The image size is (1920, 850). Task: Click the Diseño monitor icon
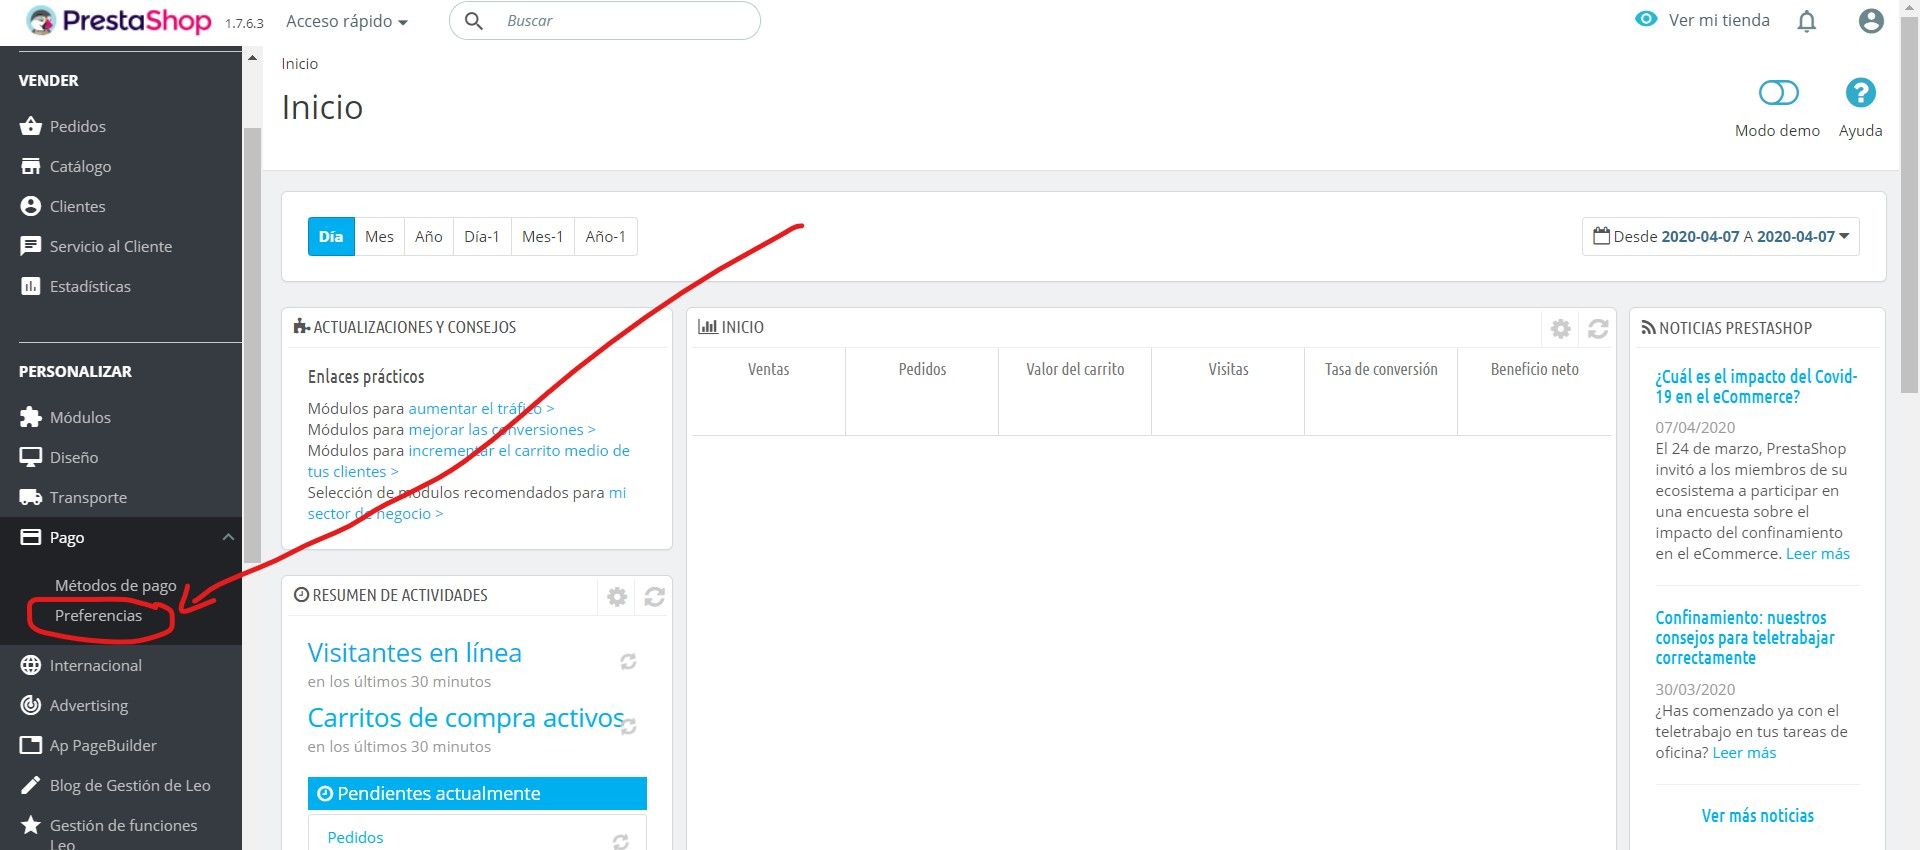31,457
